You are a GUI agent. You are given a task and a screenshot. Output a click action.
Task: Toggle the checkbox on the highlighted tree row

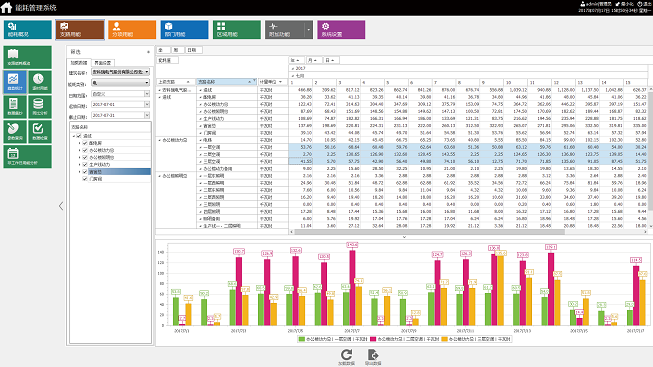coord(85,172)
